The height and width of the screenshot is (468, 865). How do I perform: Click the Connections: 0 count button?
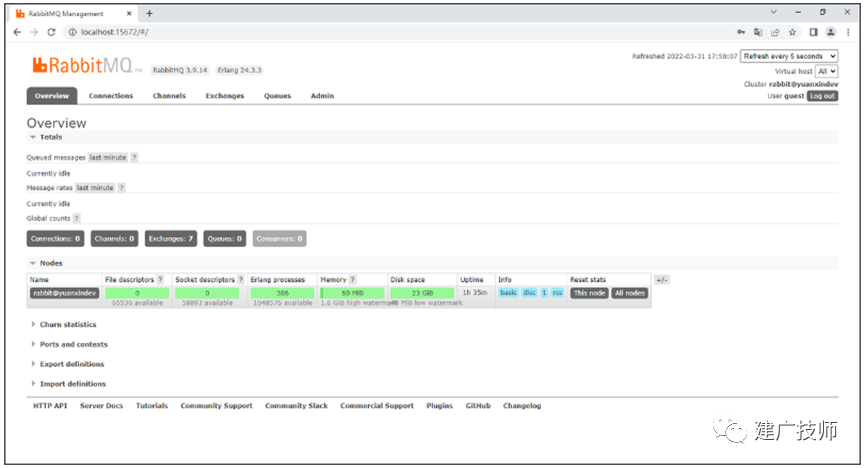point(55,239)
